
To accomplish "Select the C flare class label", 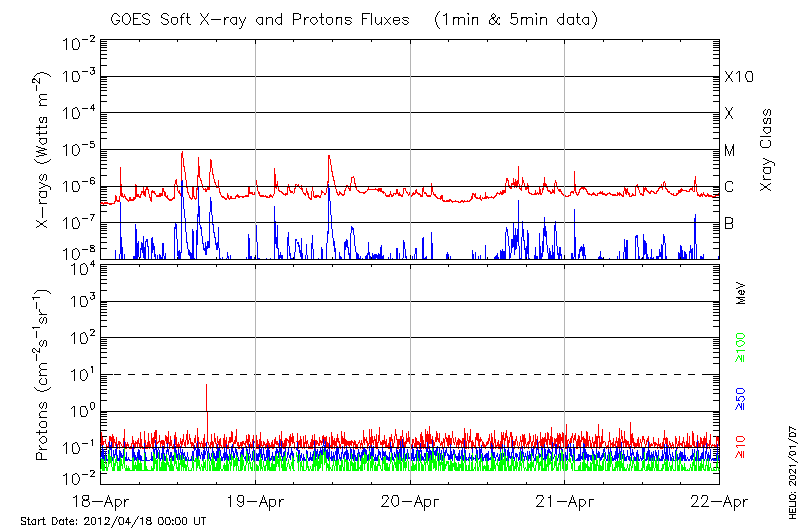I will 729,187.
